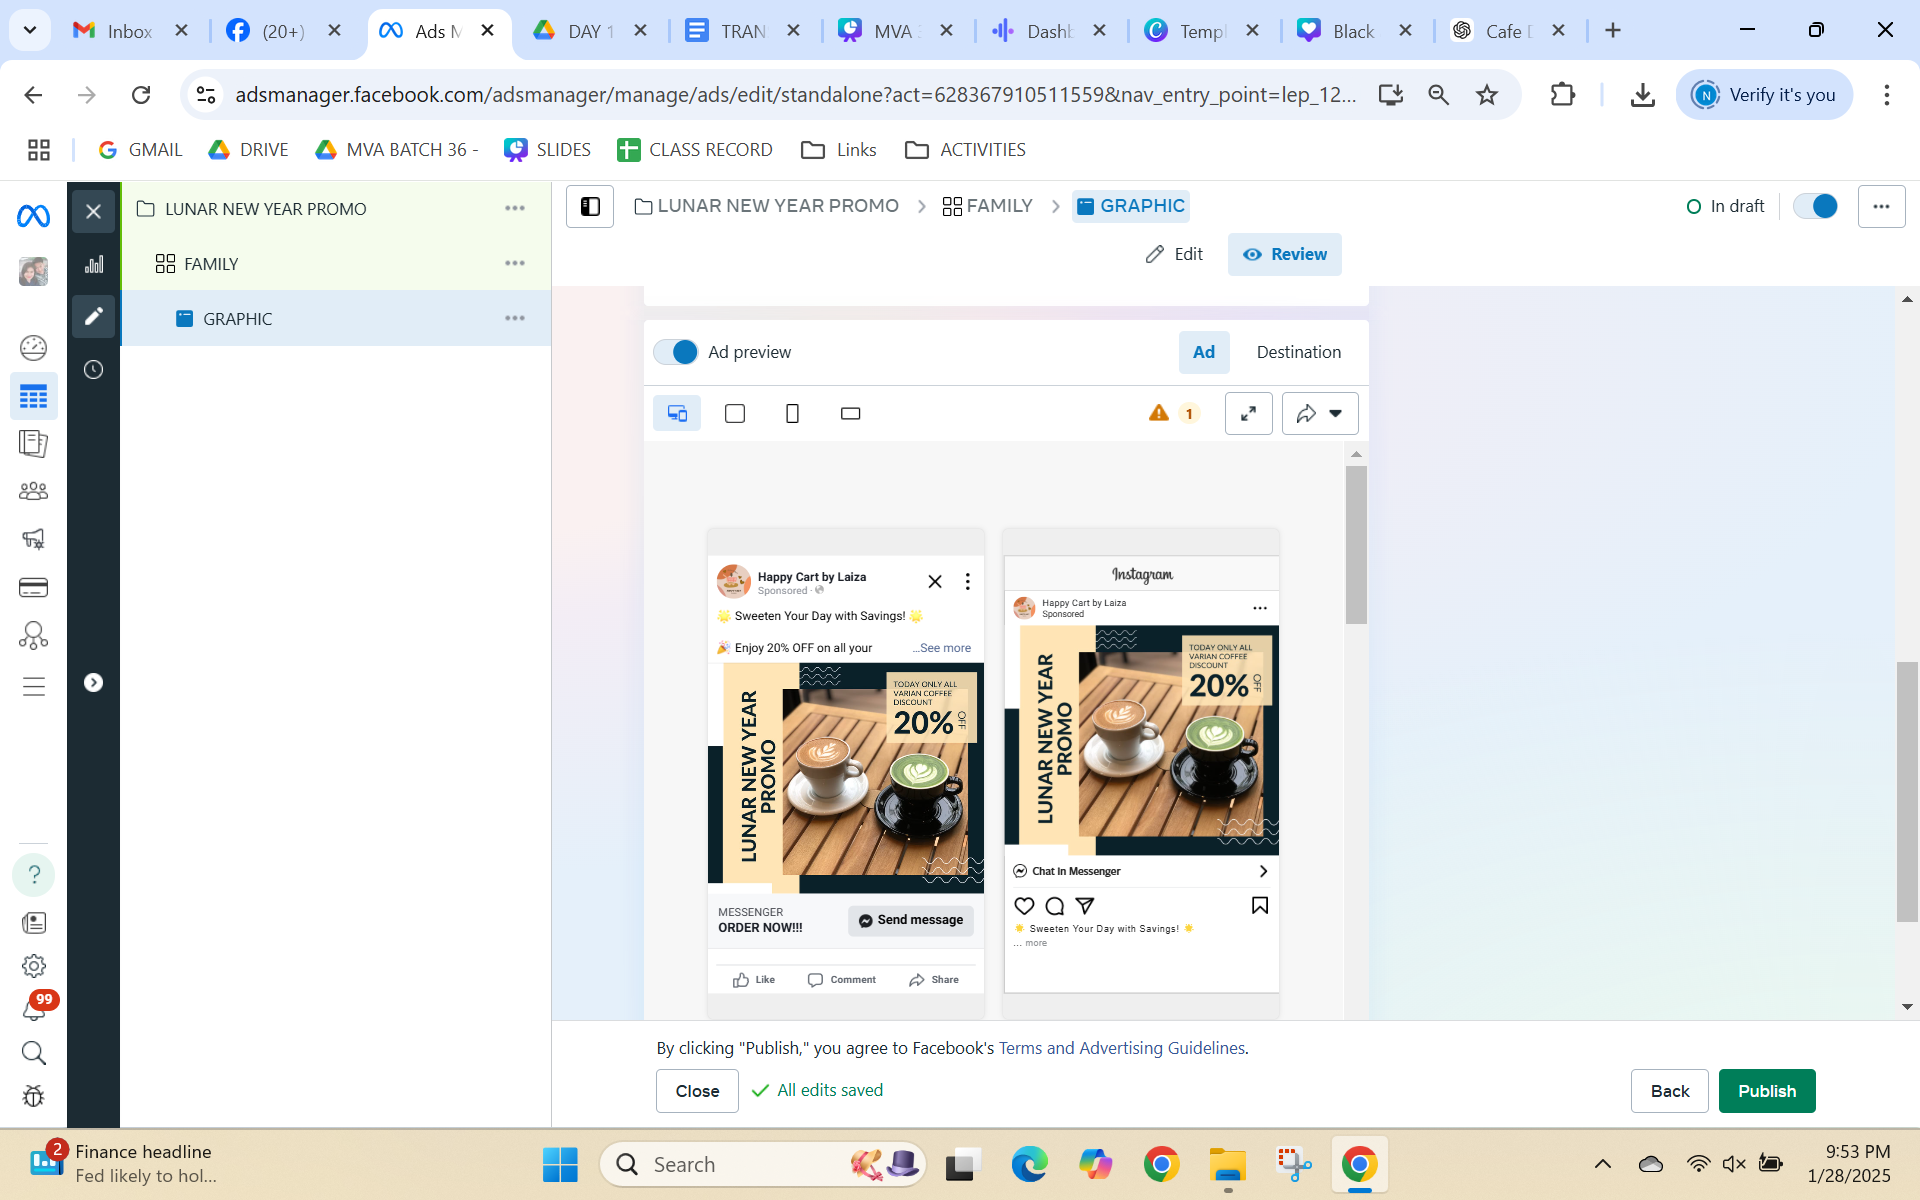Switch to the Destination tab
Screen dimensions: 1920x1200
1298,352
